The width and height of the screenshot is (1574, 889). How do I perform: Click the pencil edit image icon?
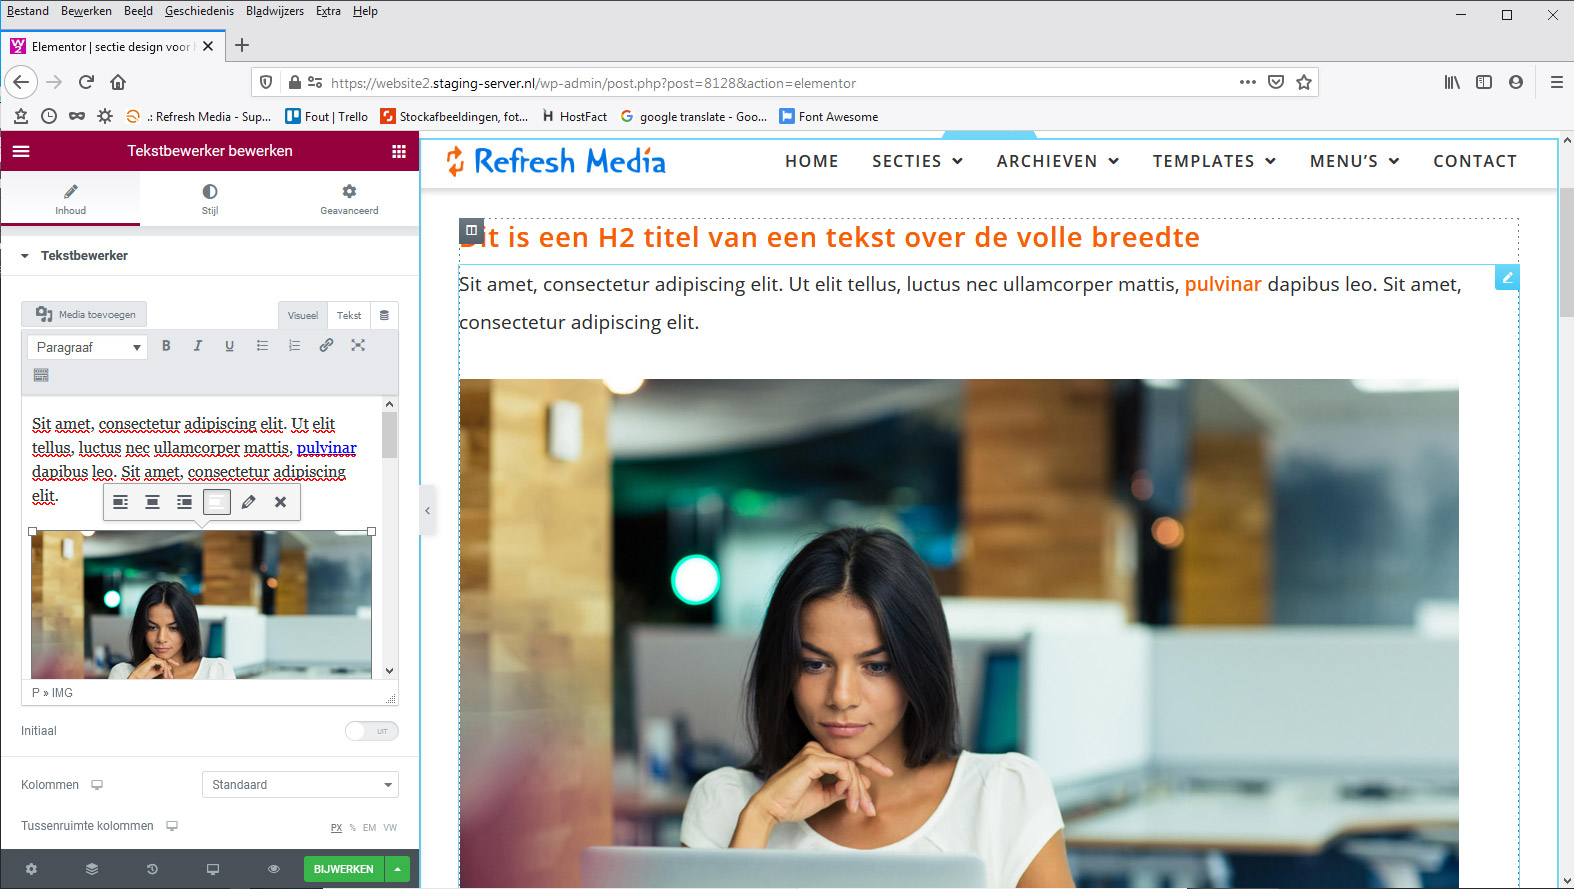coord(249,502)
